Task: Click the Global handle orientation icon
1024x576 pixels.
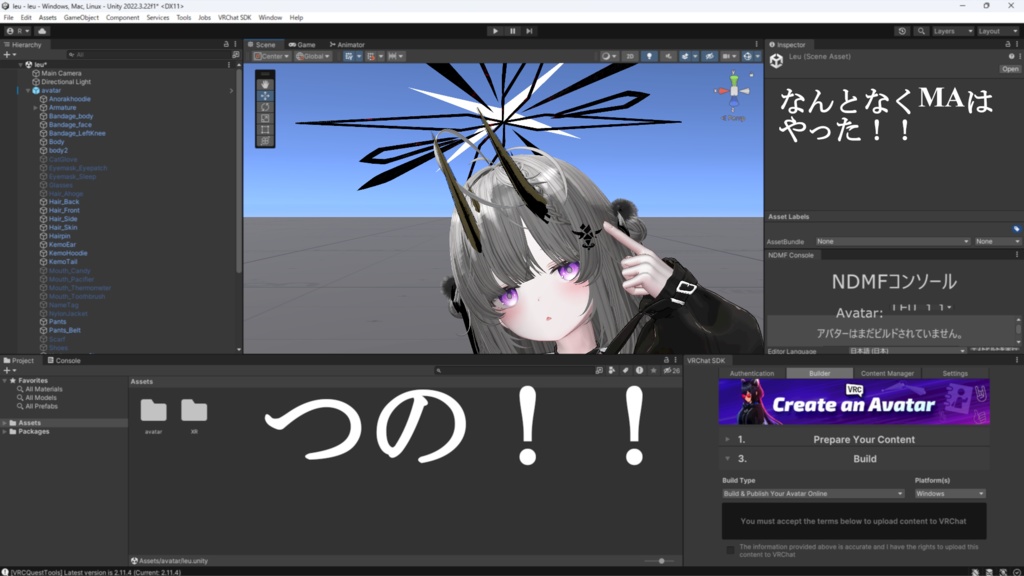Action: pos(300,56)
